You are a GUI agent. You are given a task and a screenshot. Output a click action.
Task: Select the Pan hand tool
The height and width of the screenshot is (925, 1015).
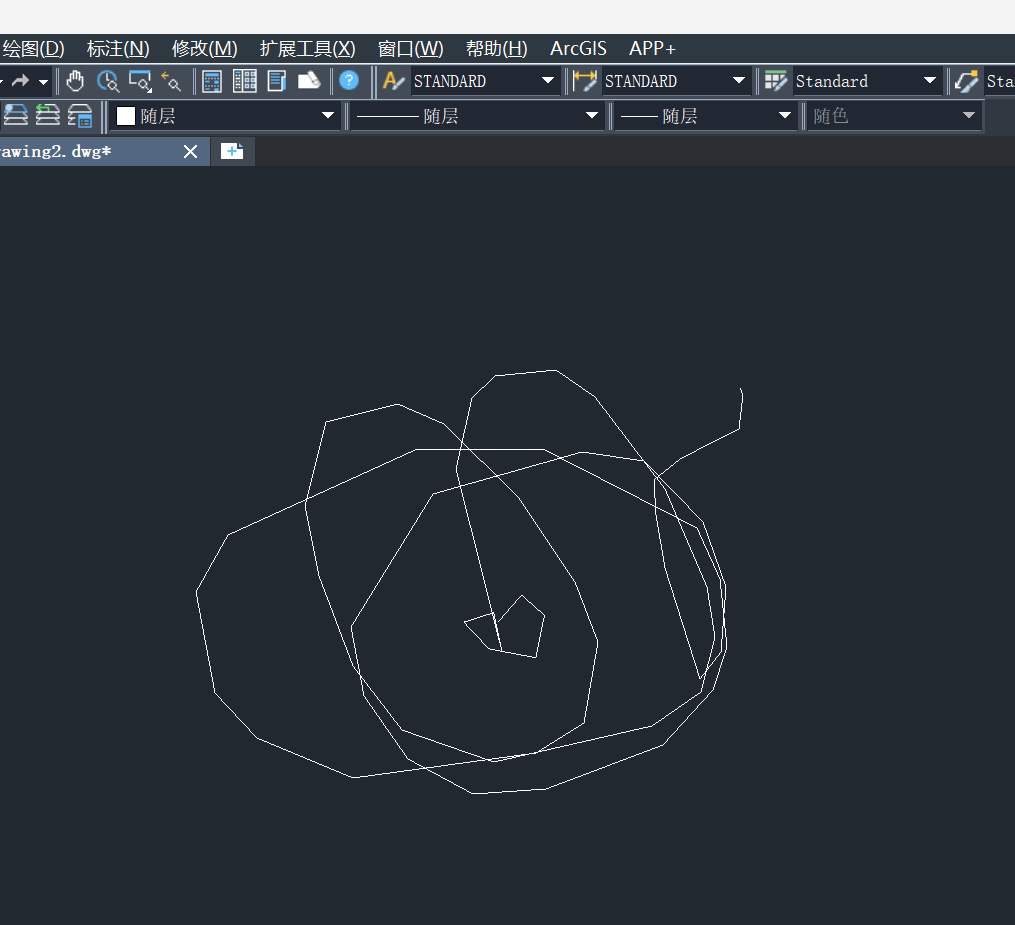(76, 81)
